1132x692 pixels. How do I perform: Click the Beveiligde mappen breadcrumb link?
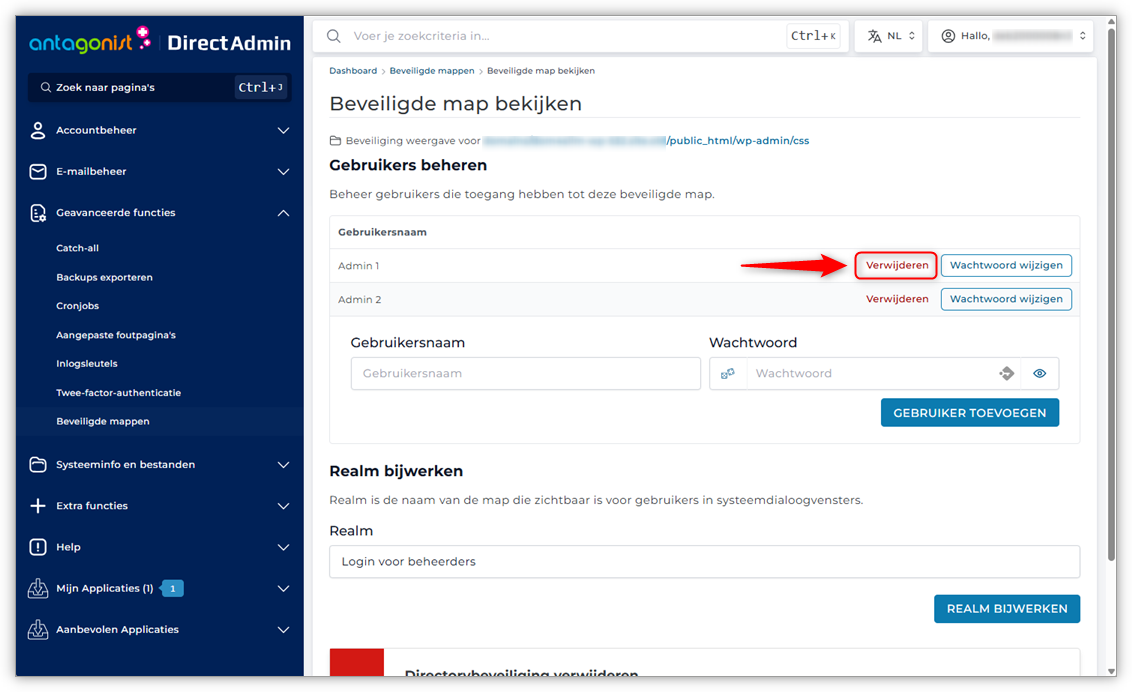(432, 71)
